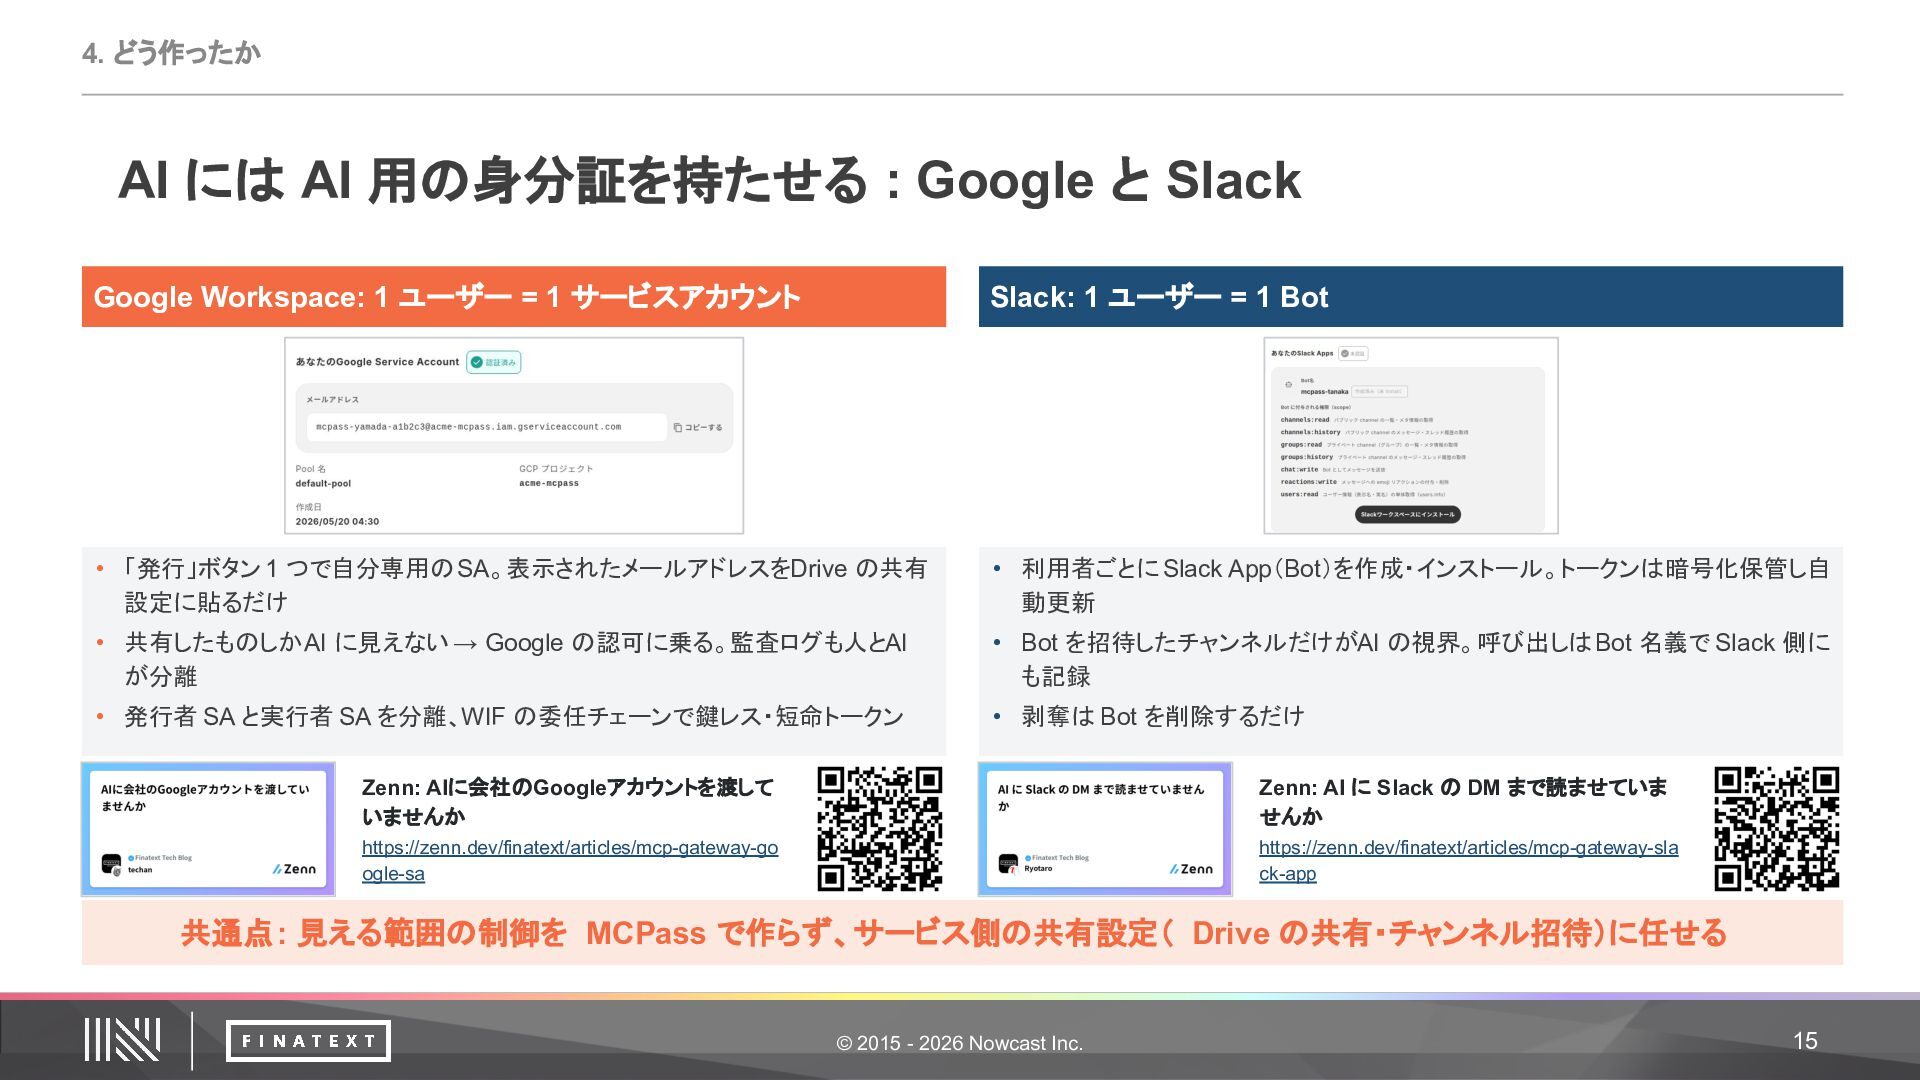This screenshot has height=1080, width=1920.
Task: Click the bullet starting '発行者 SA と実行者 SA'
Action: (514, 716)
